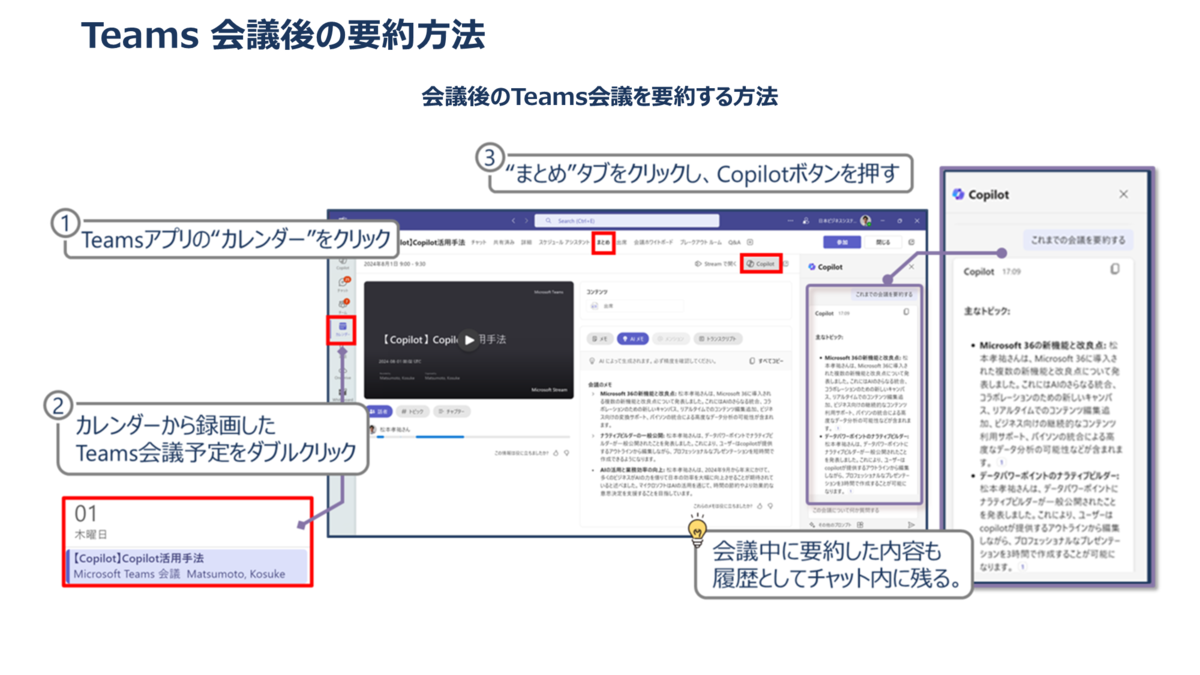This screenshot has height=675, width=1200.
Task: Open the profile avatar in title bar
Action: click(865, 220)
